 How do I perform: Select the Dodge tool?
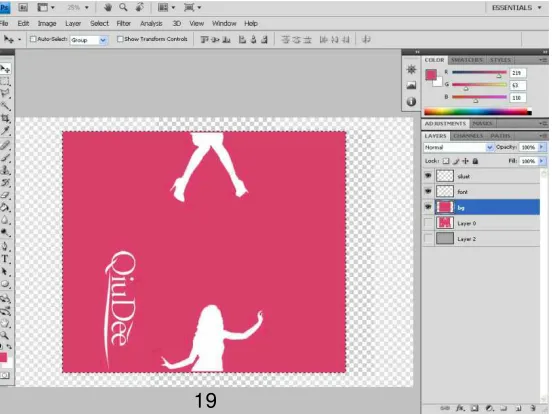coord(5,232)
